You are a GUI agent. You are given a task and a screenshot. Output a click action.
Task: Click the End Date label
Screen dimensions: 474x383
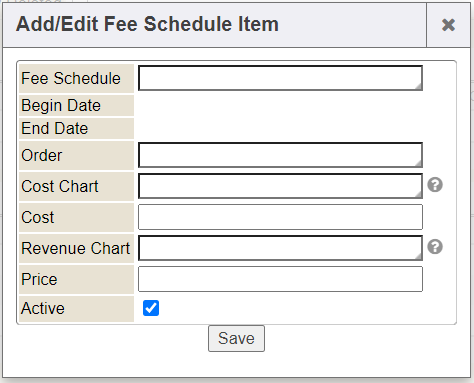pyautogui.click(x=55, y=128)
